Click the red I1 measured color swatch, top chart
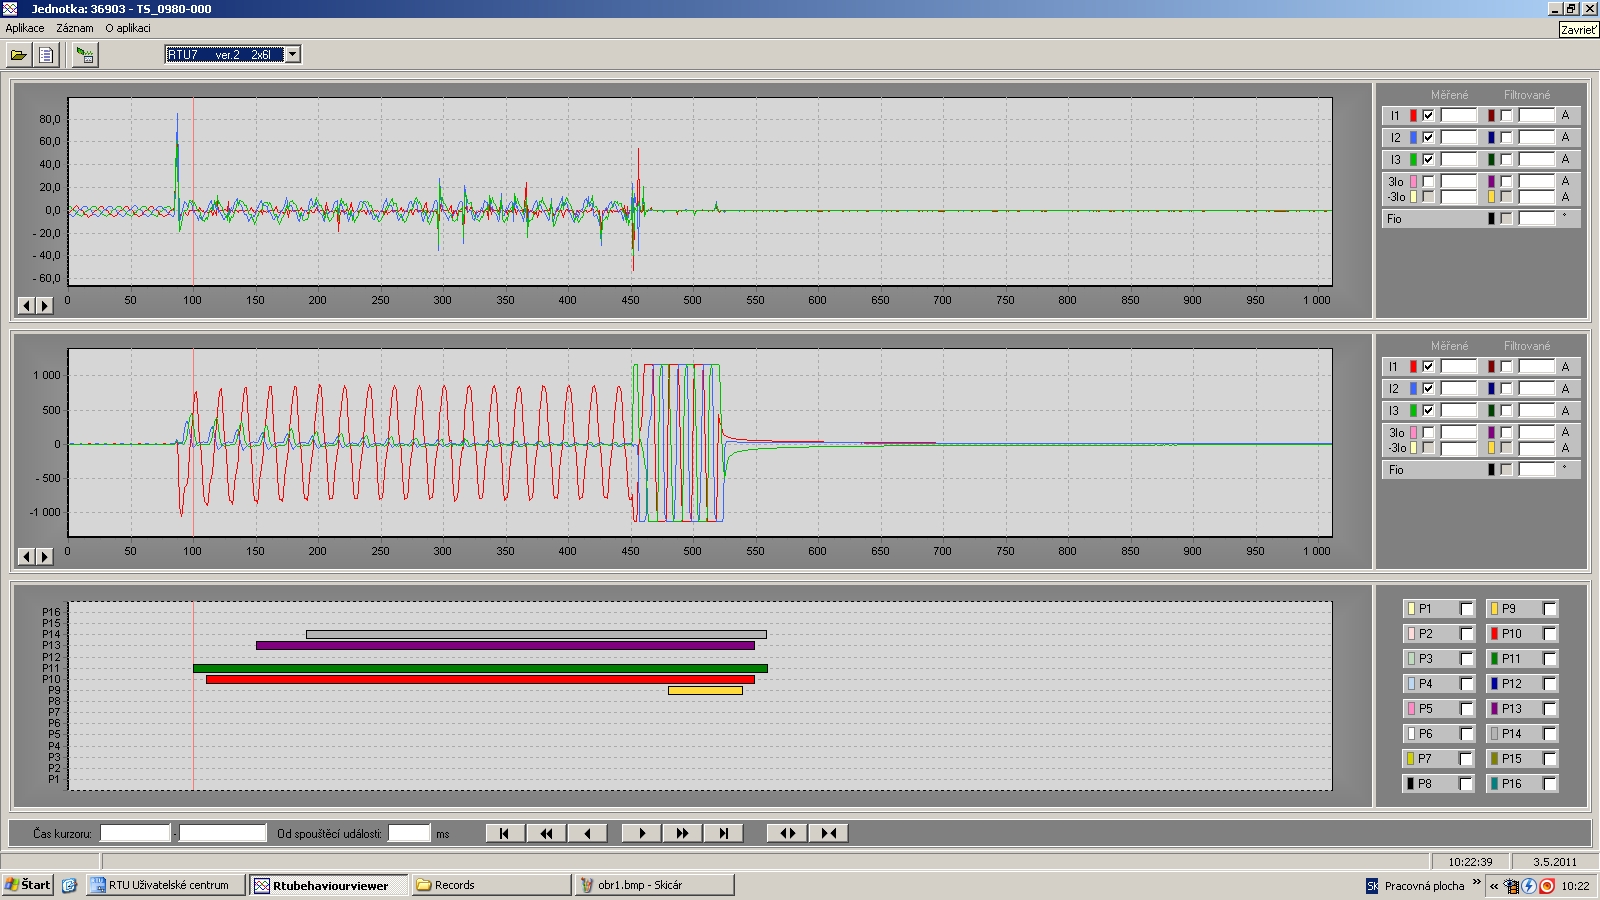This screenshot has width=1600, height=900. pyautogui.click(x=1413, y=116)
